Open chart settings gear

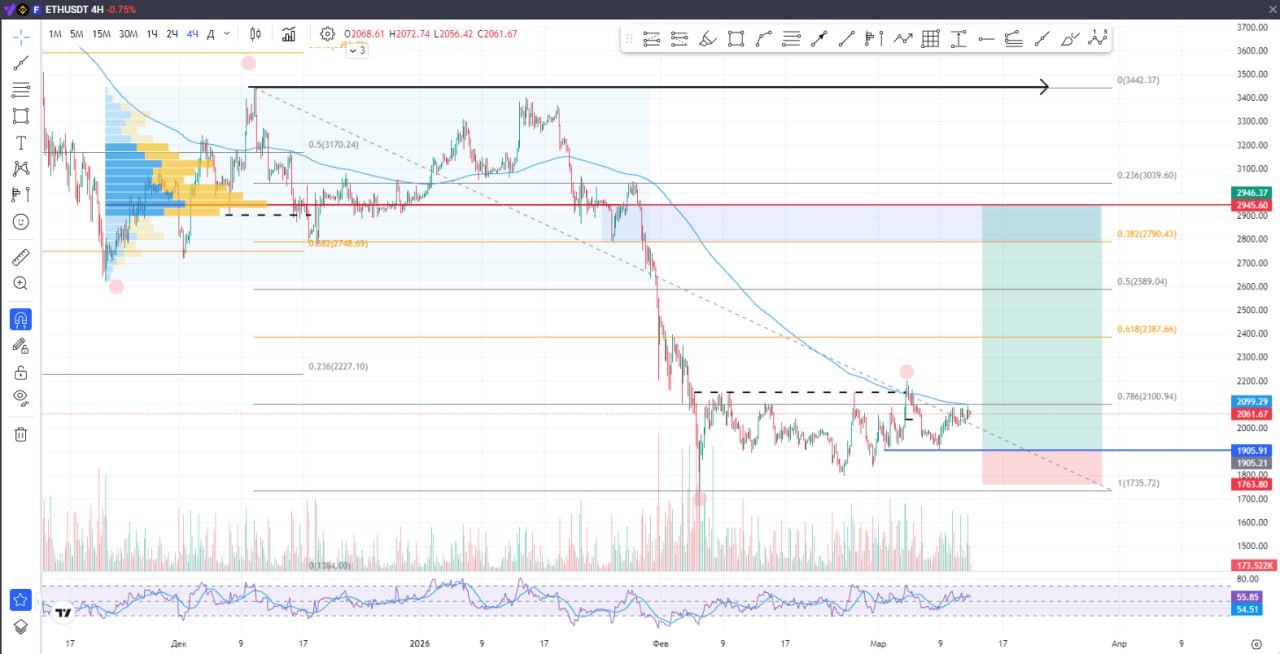[x=327, y=34]
